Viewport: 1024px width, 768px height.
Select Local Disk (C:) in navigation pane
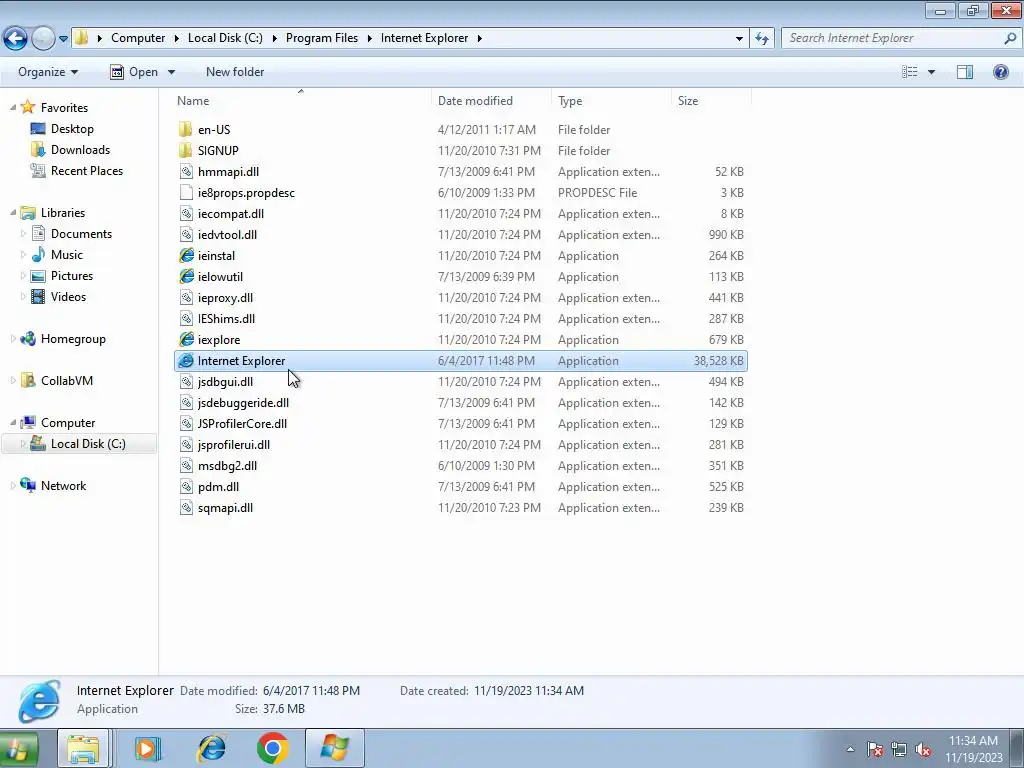(88, 443)
